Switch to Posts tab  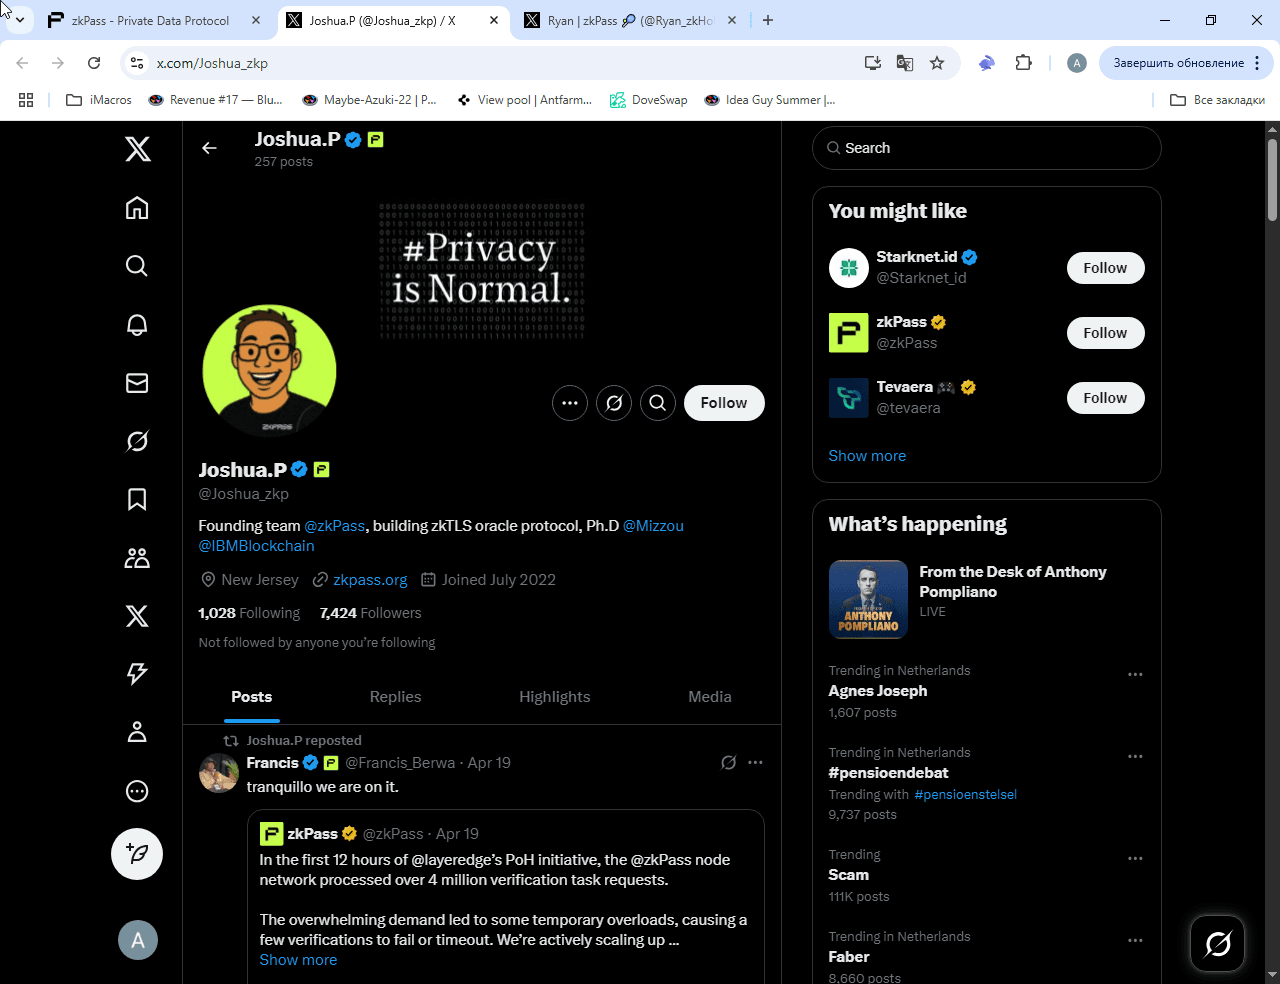252,697
